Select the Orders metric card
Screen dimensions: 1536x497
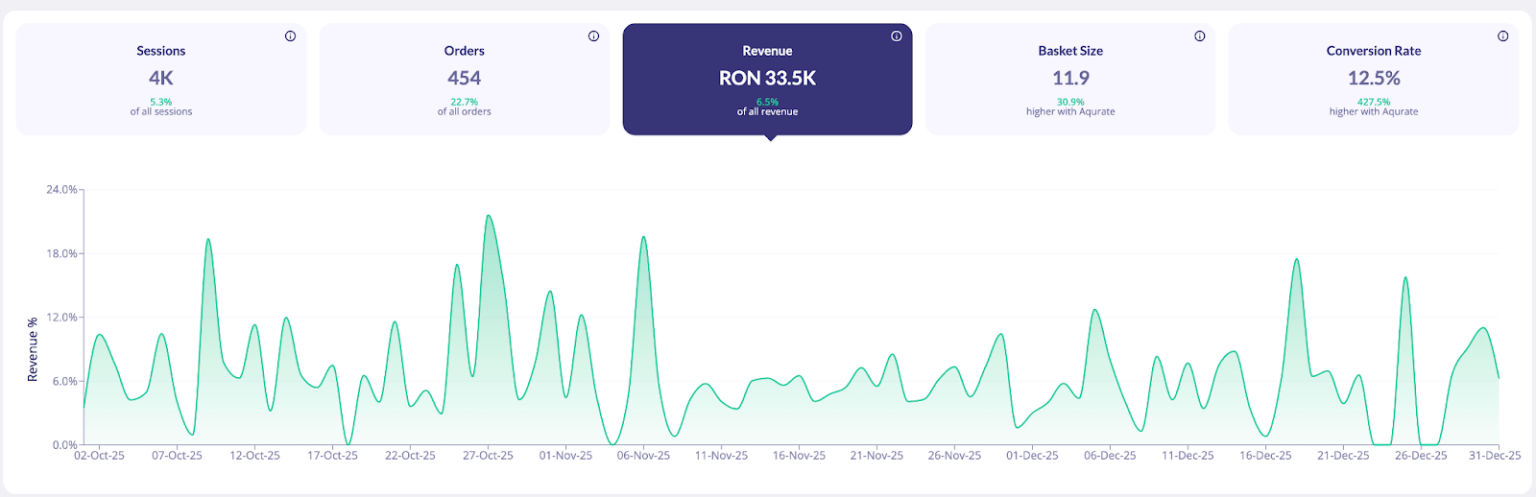tap(464, 79)
